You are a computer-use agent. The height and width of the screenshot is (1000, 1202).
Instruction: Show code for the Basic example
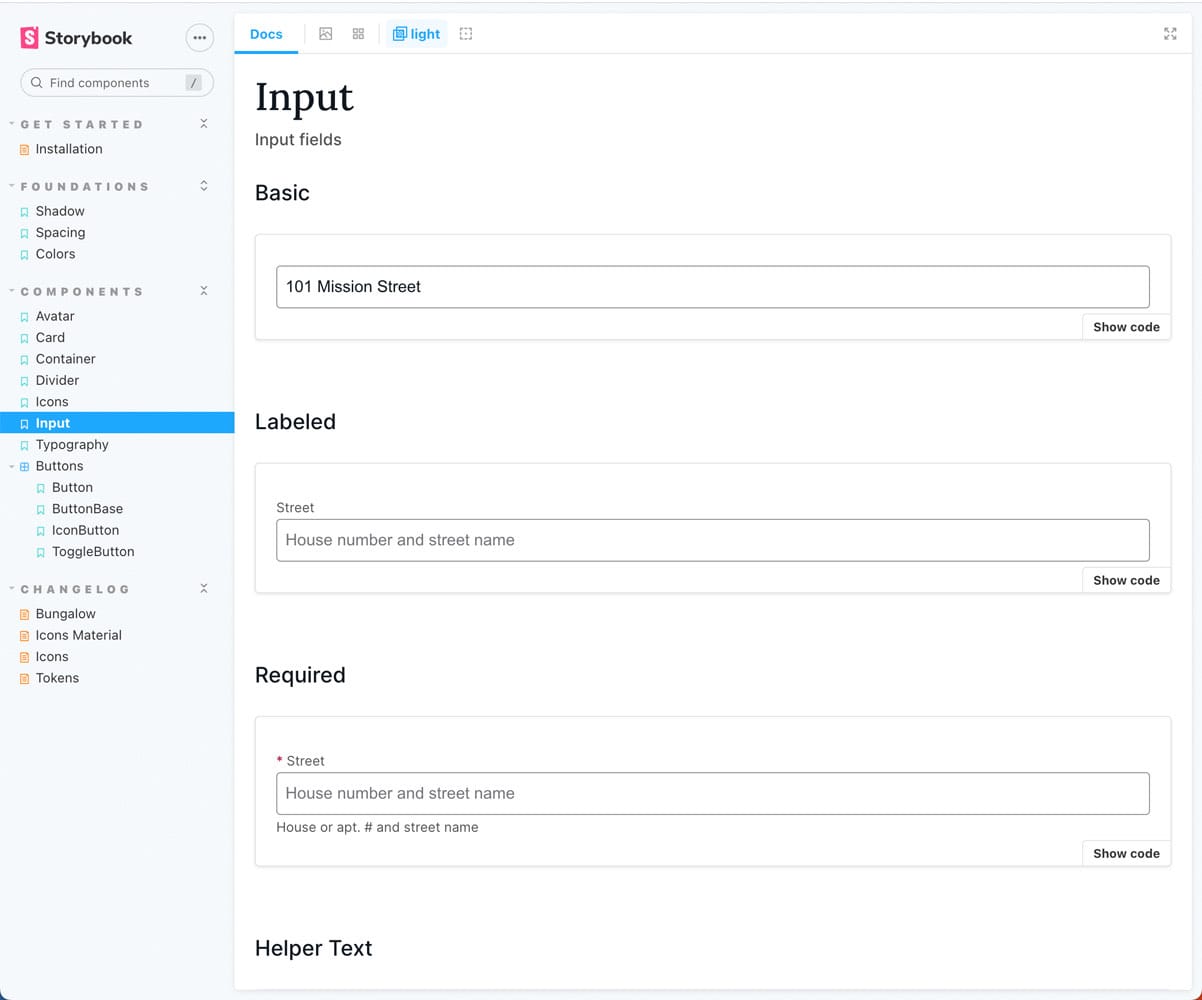click(x=1126, y=327)
